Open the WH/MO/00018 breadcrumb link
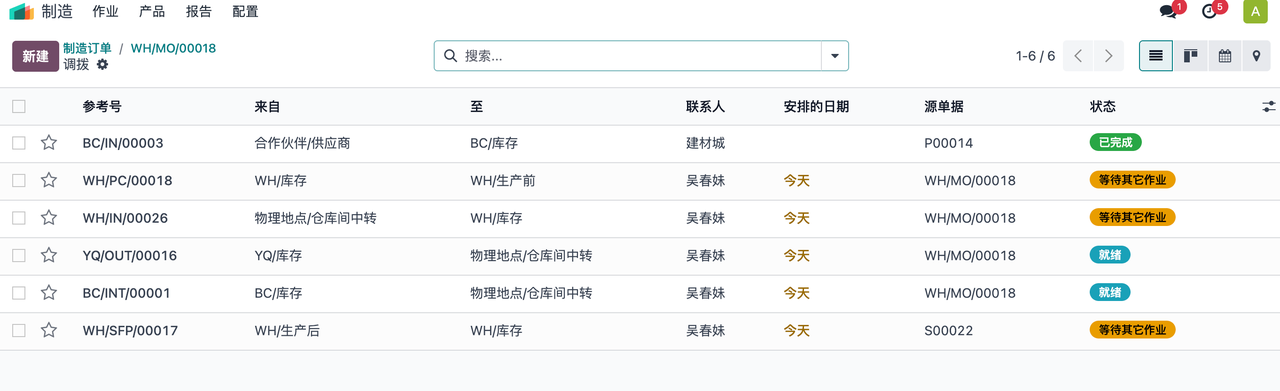 point(173,48)
